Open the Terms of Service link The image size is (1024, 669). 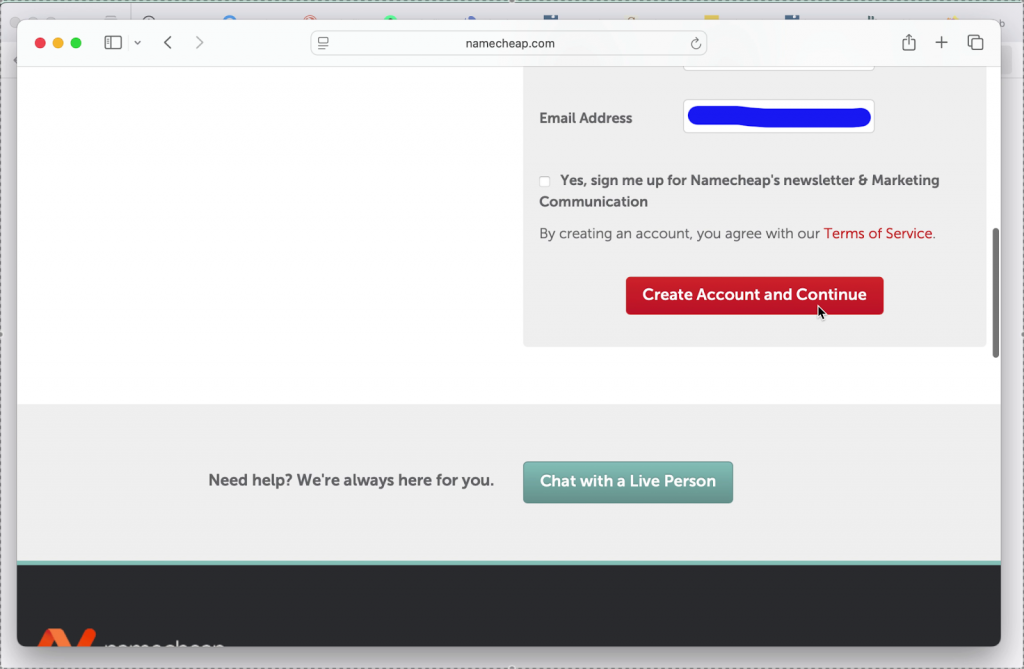(877, 233)
